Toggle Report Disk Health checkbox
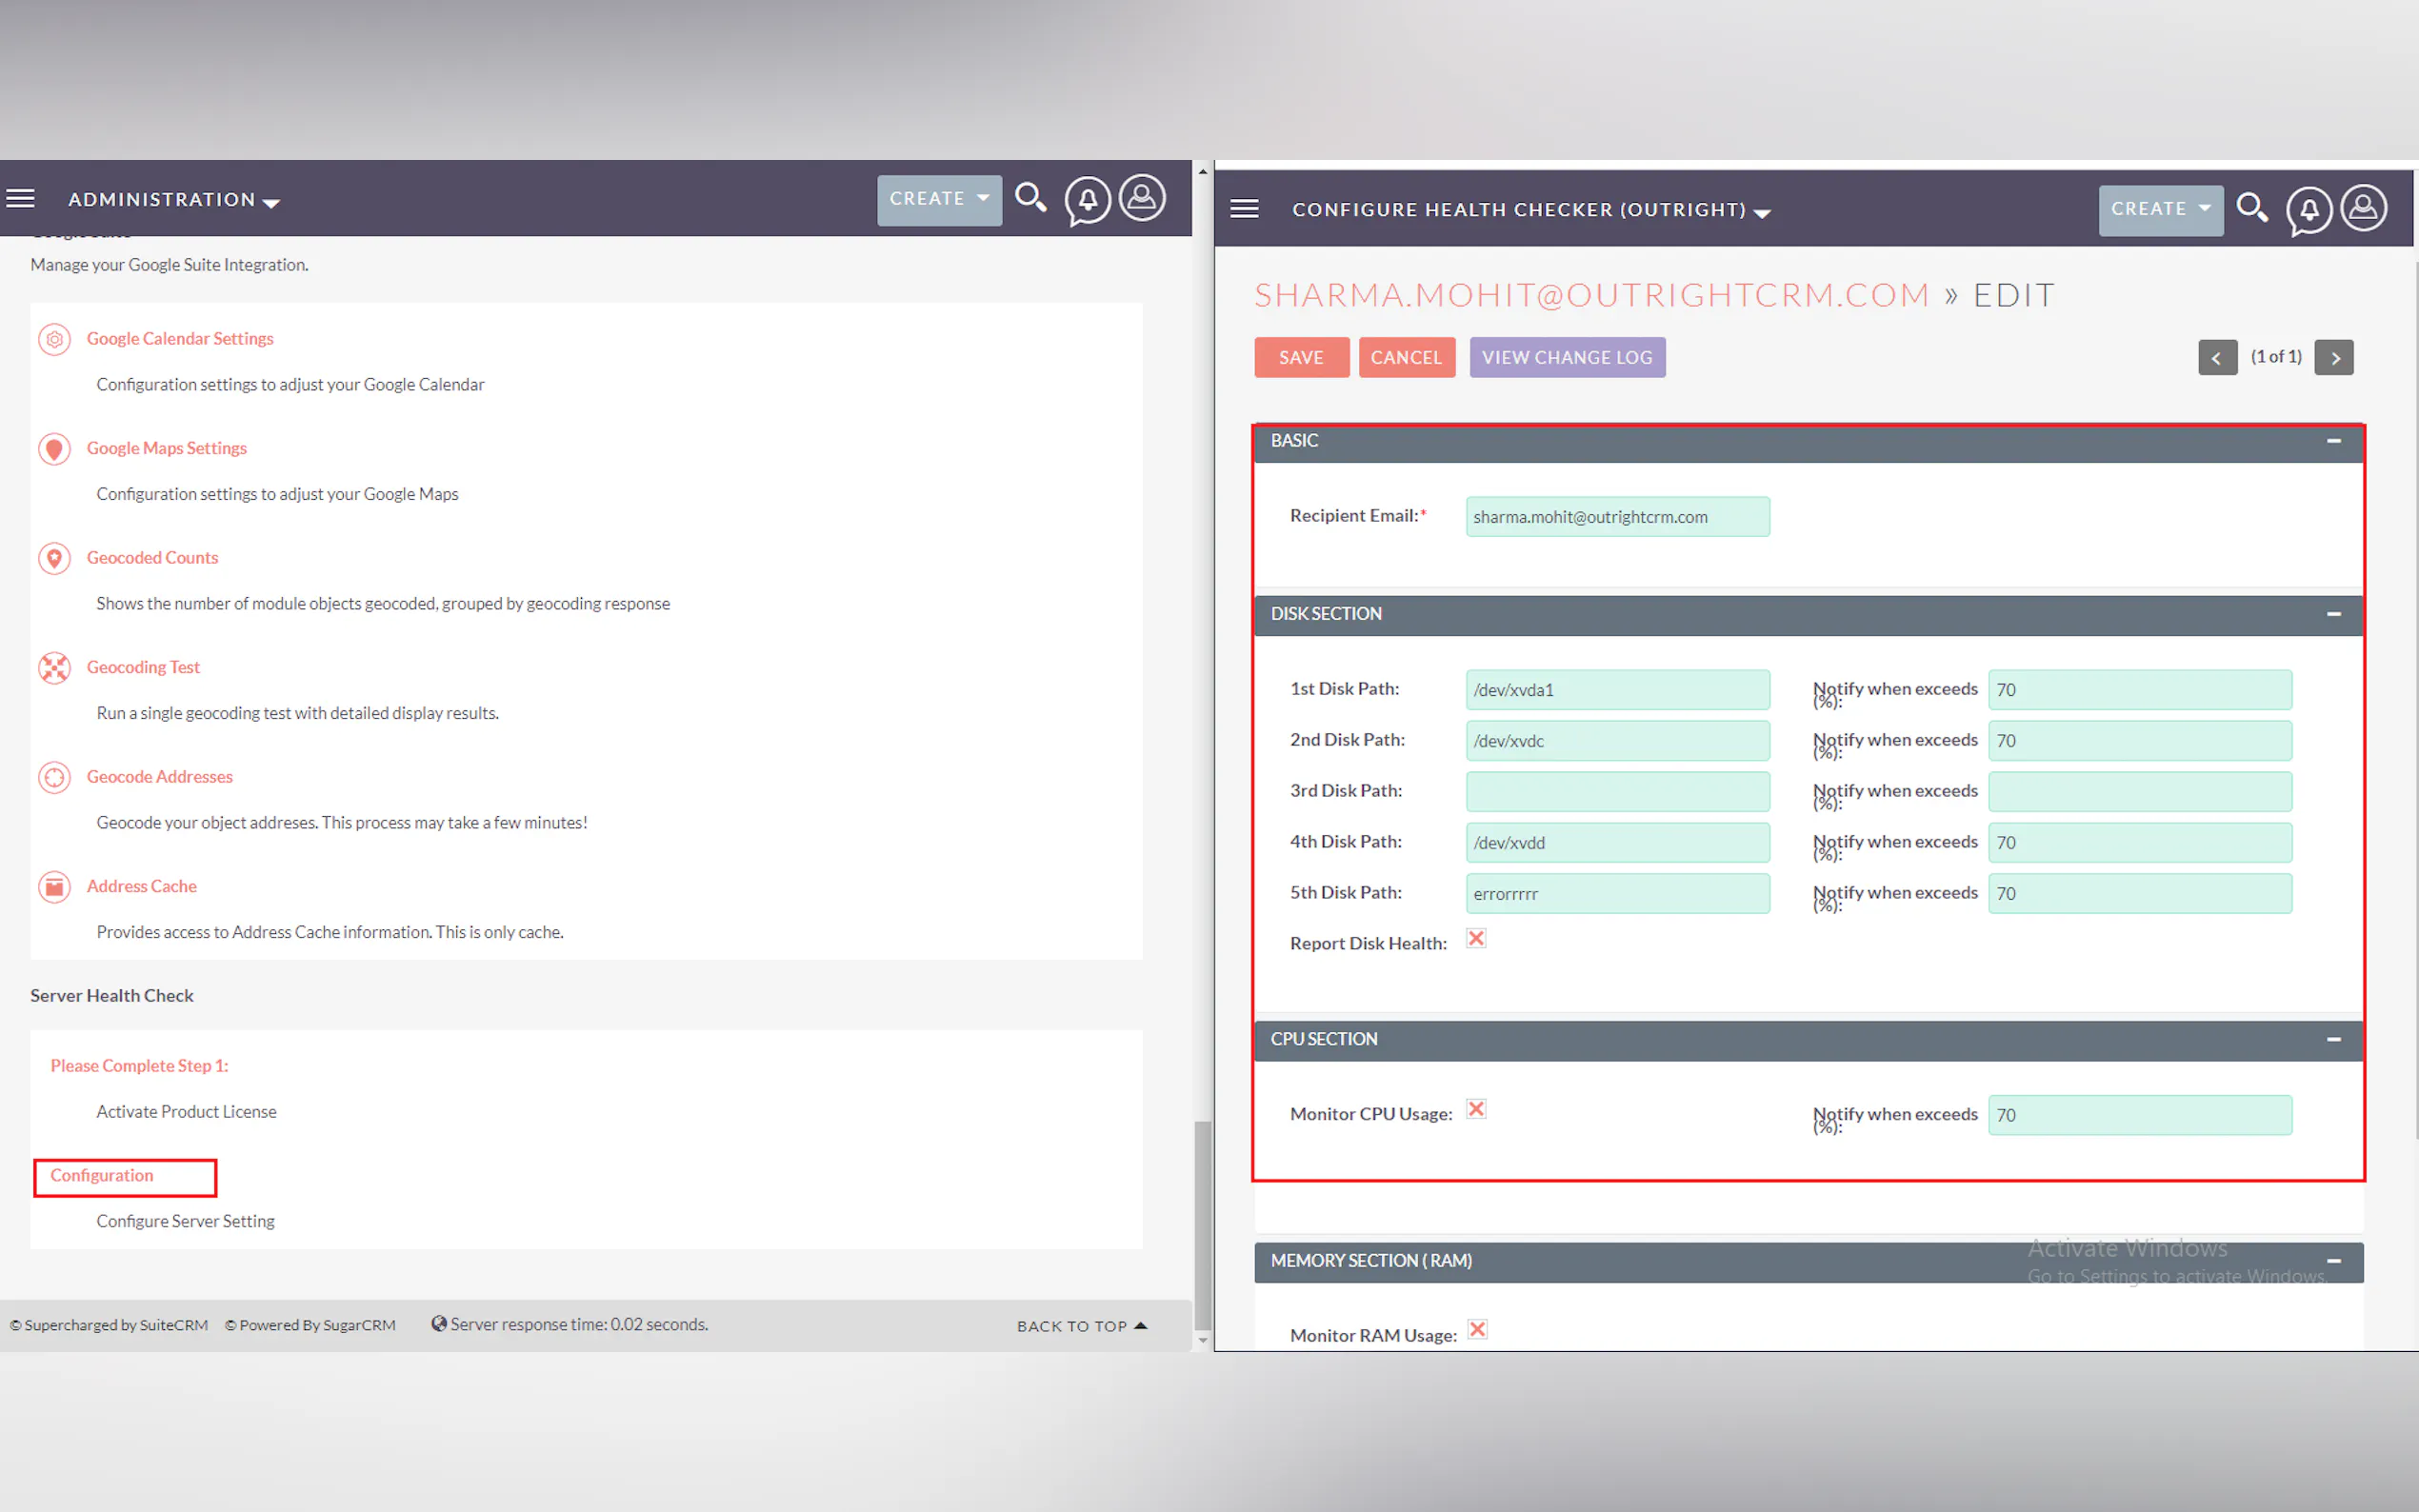The height and width of the screenshot is (1512, 2419). [x=1476, y=938]
